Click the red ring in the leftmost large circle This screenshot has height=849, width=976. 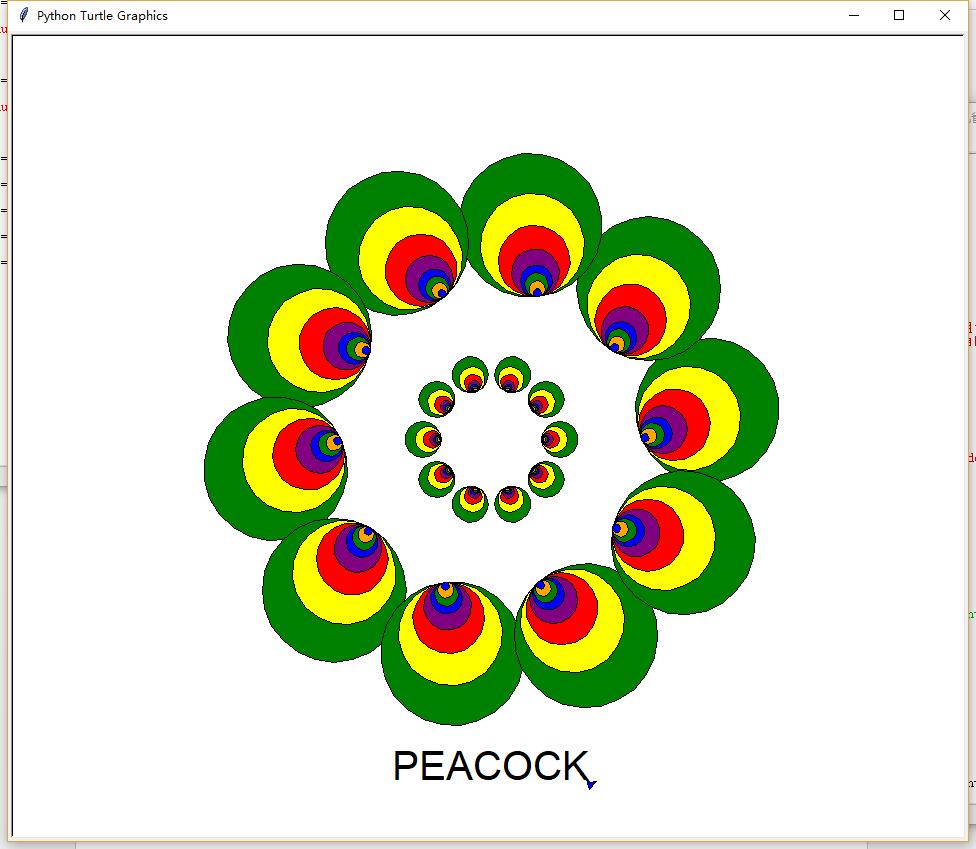click(x=292, y=460)
